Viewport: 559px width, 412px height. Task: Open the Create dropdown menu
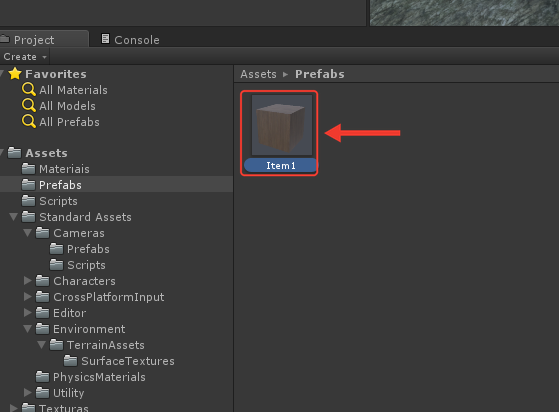point(25,57)
